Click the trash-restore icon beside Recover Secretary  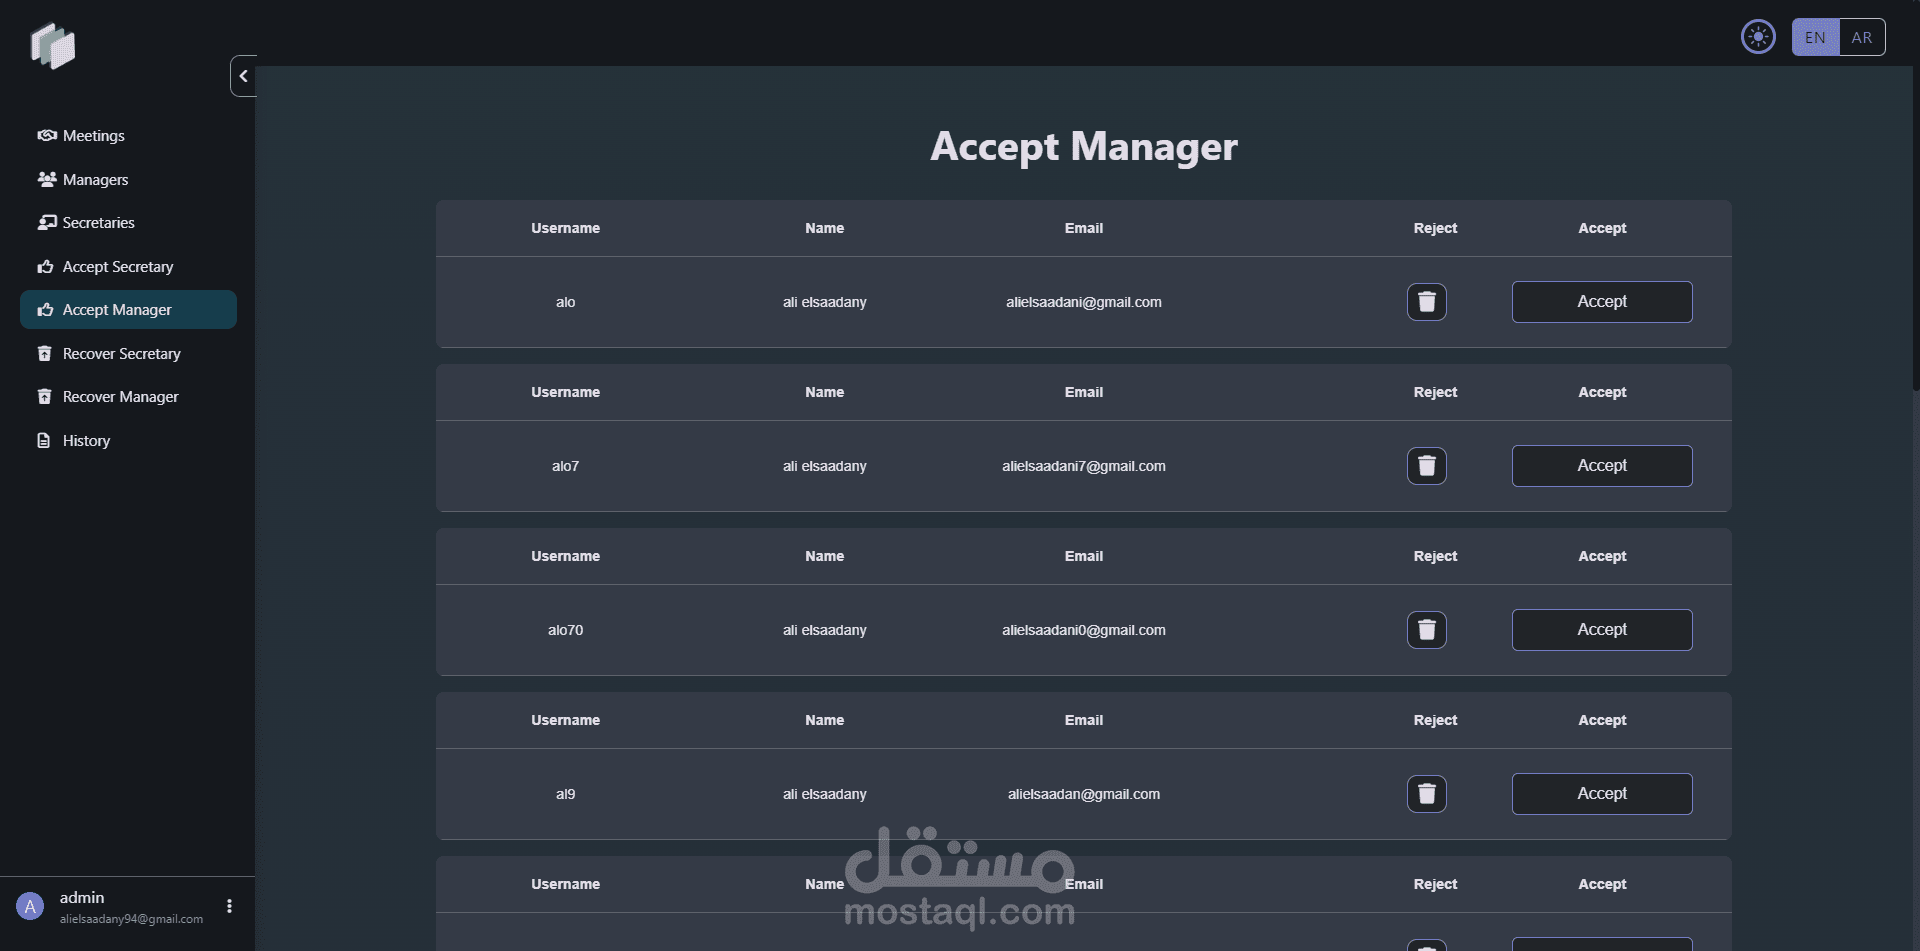coord(44,353)
